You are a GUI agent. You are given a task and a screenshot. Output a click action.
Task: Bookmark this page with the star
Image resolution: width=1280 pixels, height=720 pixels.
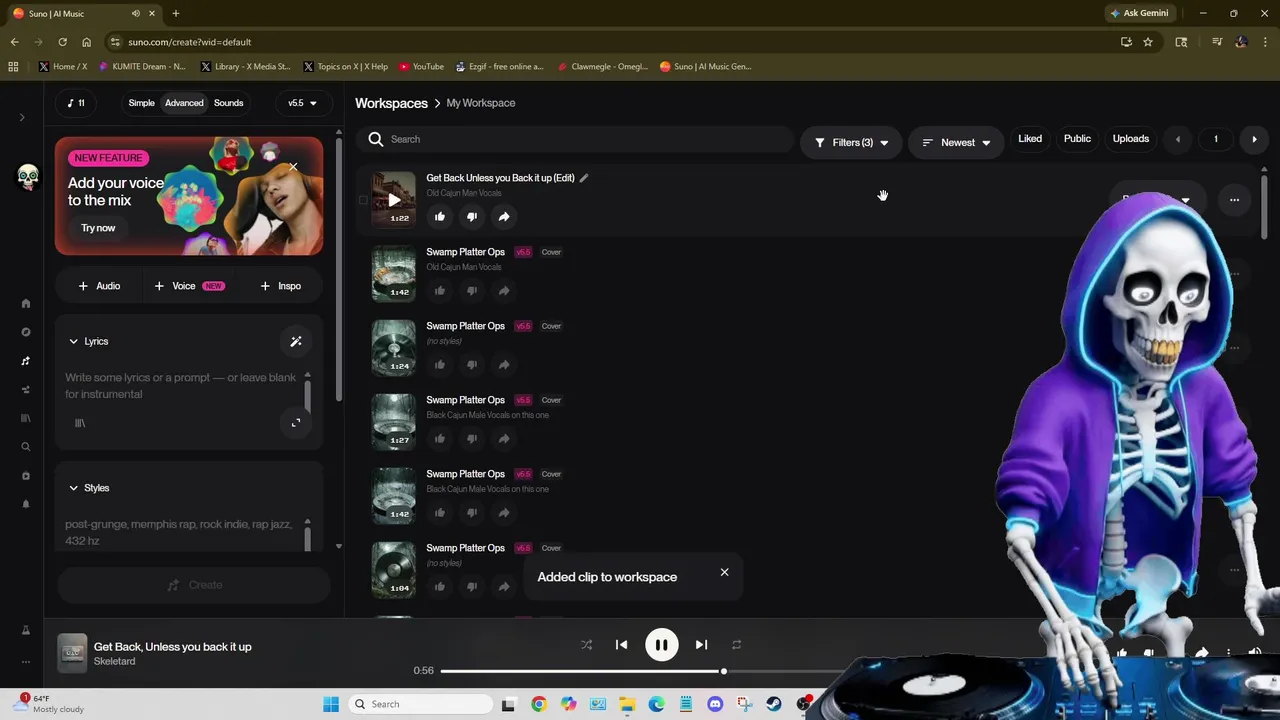(x=1148, y=42)
